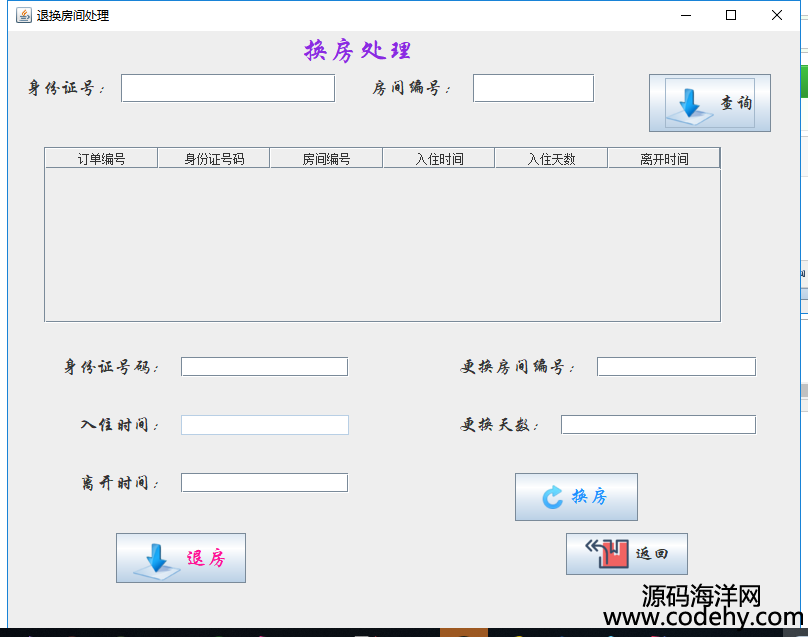
Task: Select the 身份证号码 column header
Action: (x=214, y=159)
